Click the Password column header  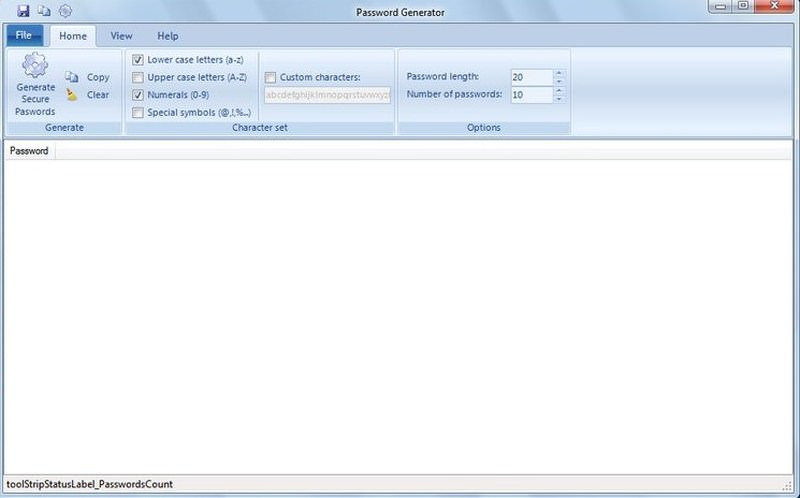tap(30, 151)
